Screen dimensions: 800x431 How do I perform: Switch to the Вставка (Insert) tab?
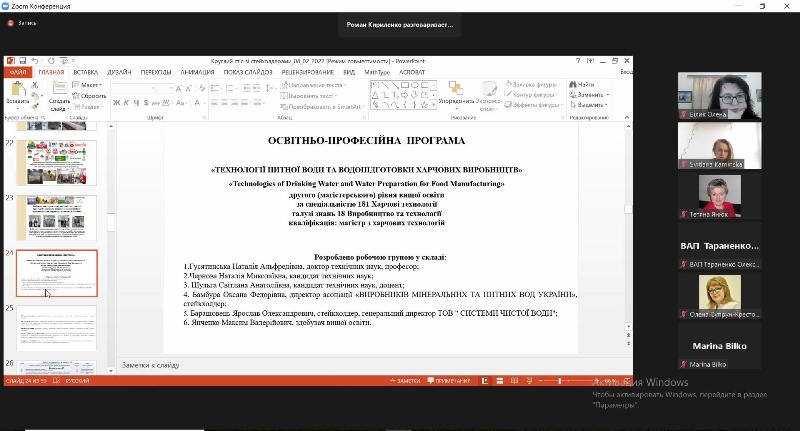[x=85, y=72]
